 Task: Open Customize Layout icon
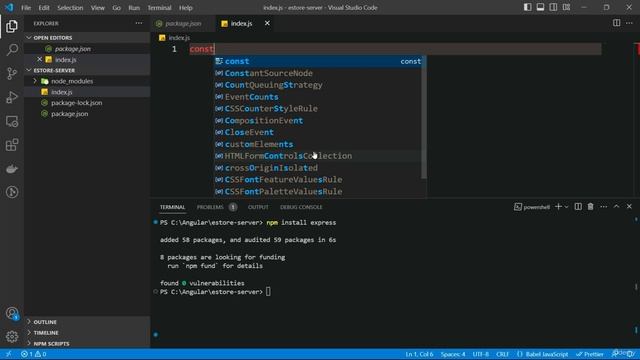pyautogui.click(x=566, y=7)
